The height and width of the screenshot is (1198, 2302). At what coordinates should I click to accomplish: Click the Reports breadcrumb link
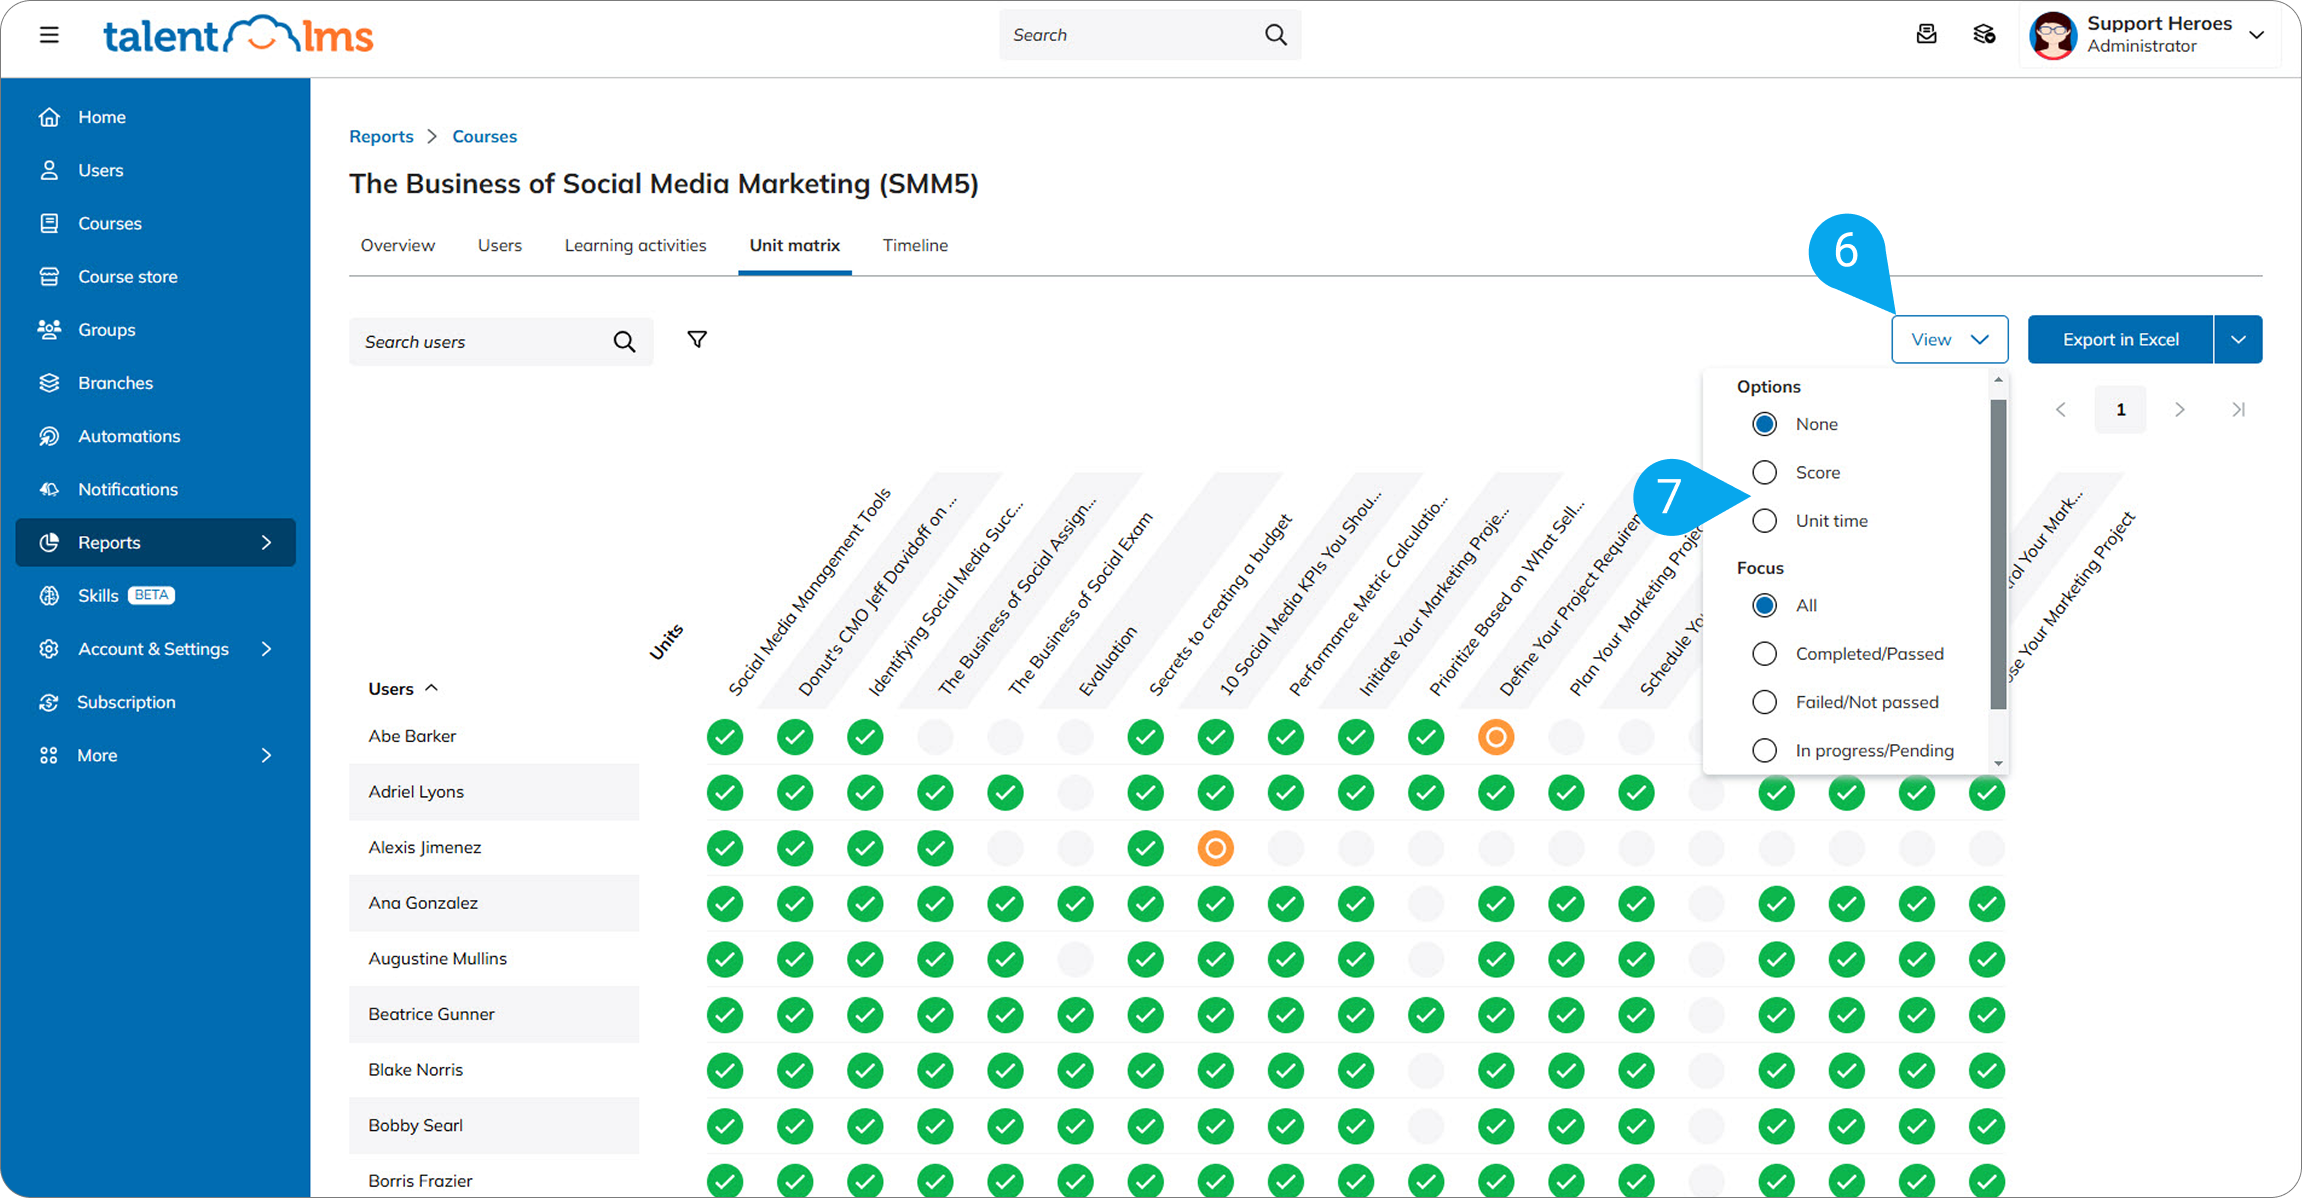(x=381, y=136)
